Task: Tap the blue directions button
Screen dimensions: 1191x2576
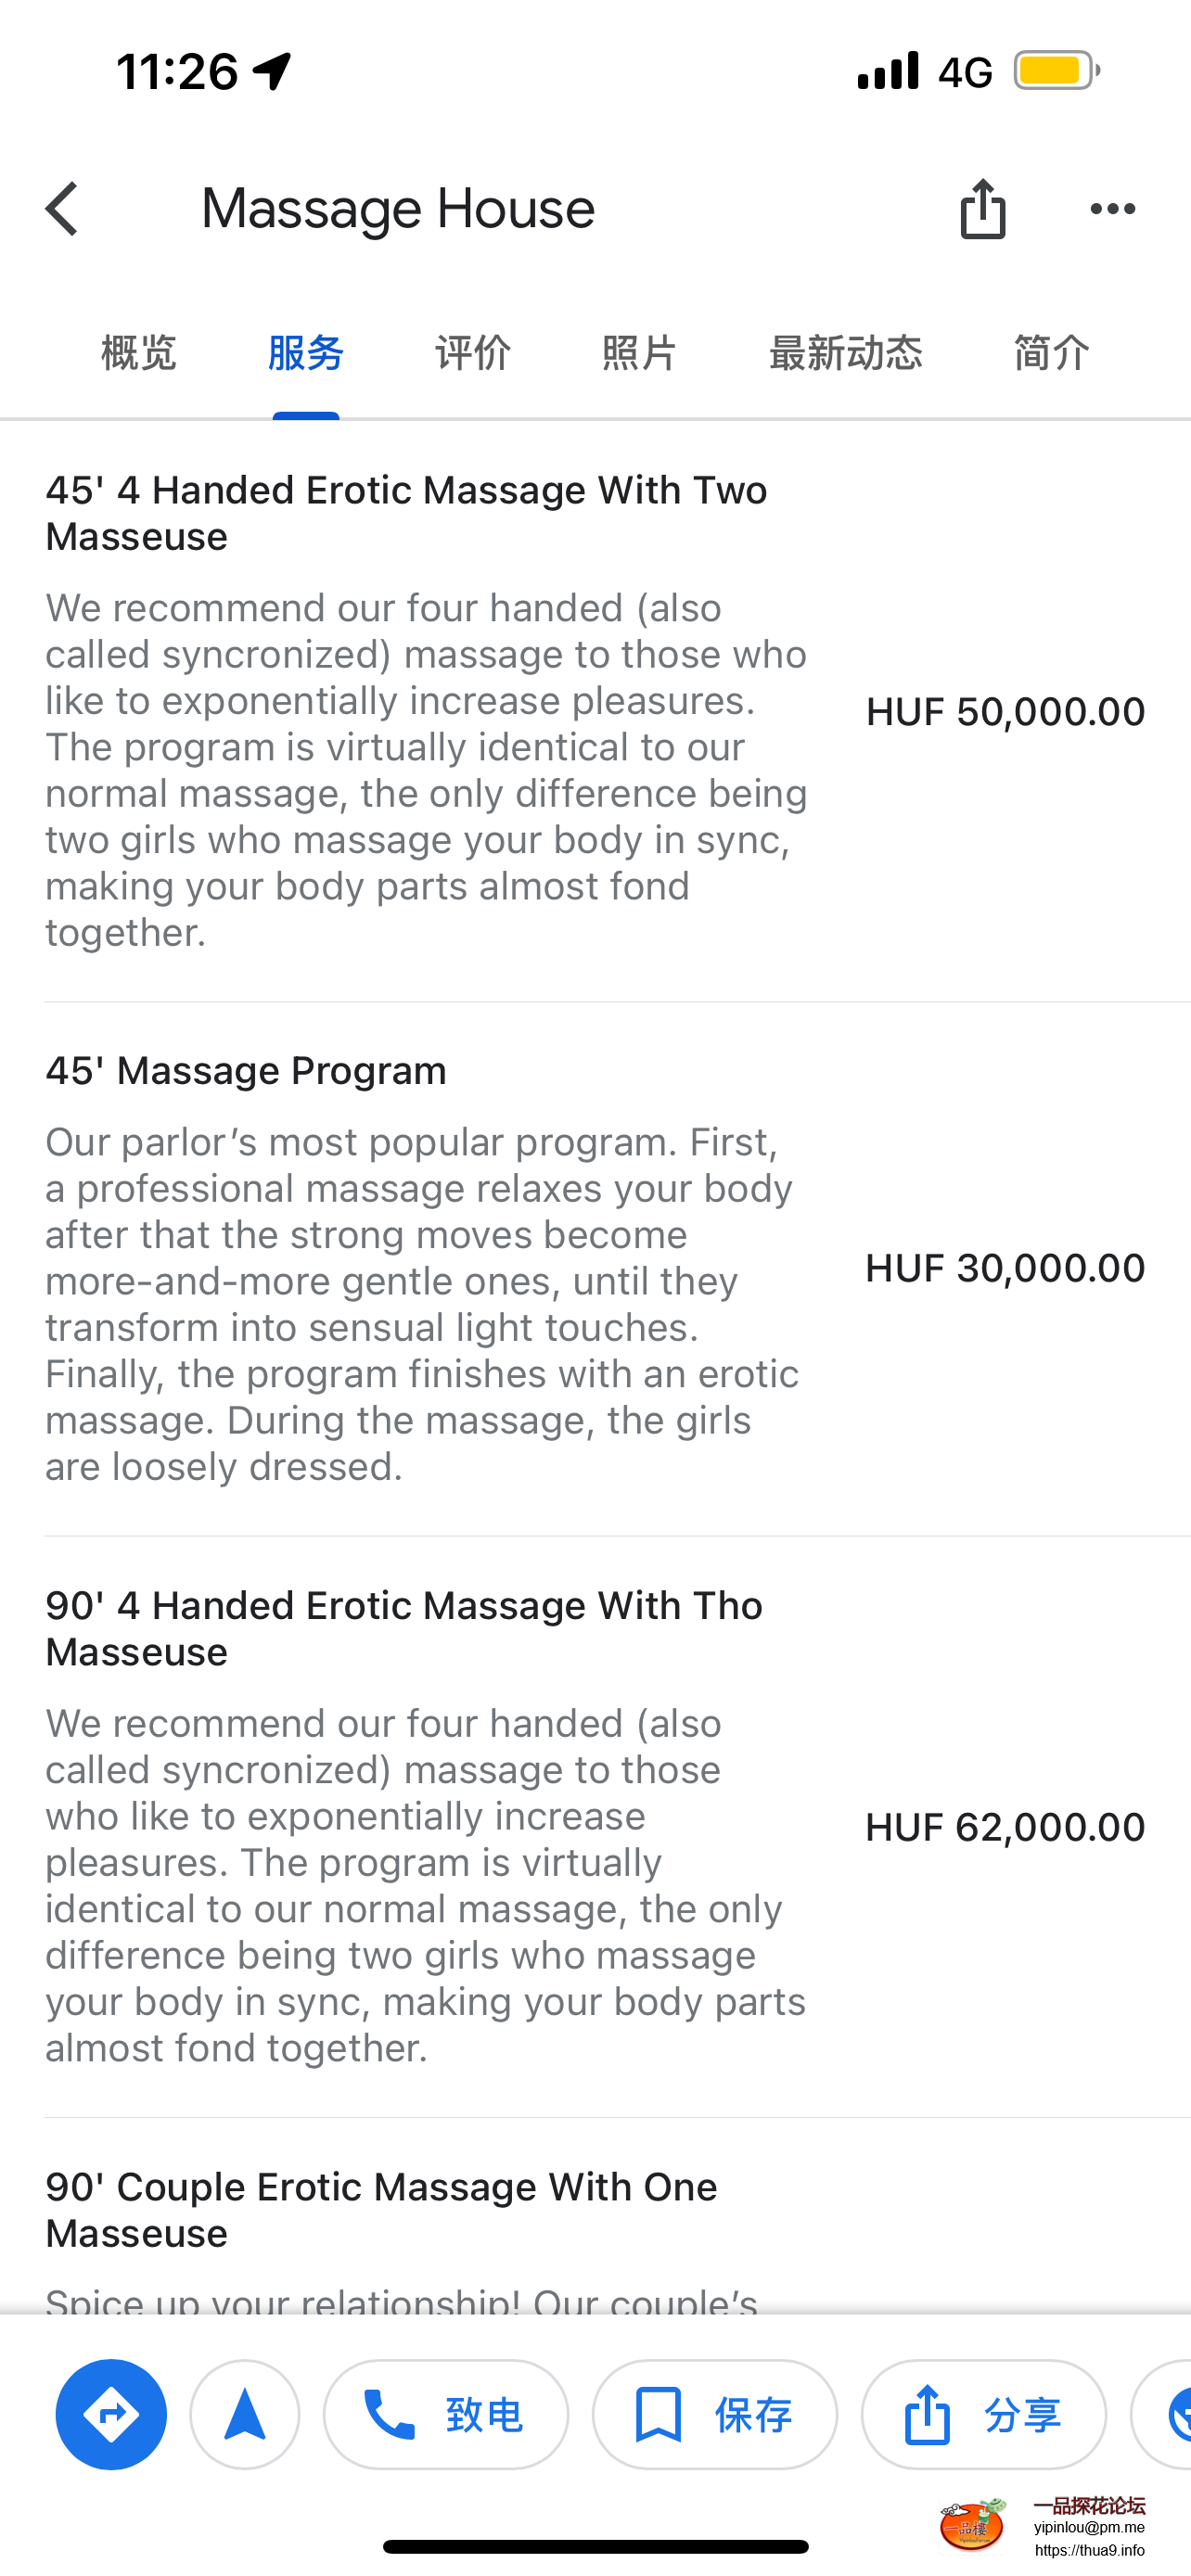Action: 111,2414
